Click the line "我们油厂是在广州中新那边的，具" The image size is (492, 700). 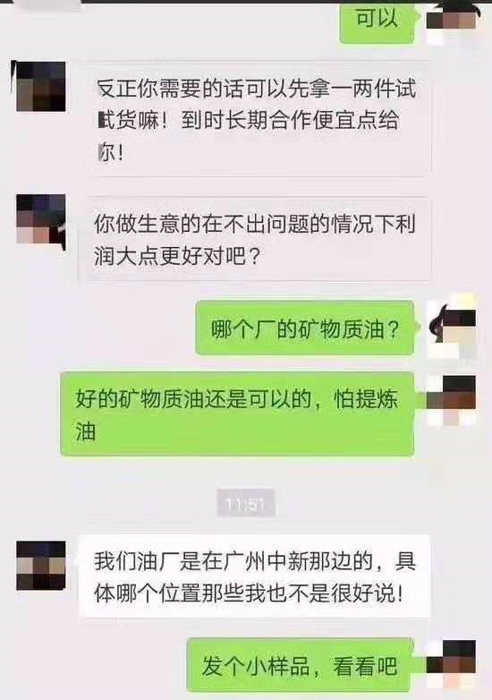coord(254,562)
